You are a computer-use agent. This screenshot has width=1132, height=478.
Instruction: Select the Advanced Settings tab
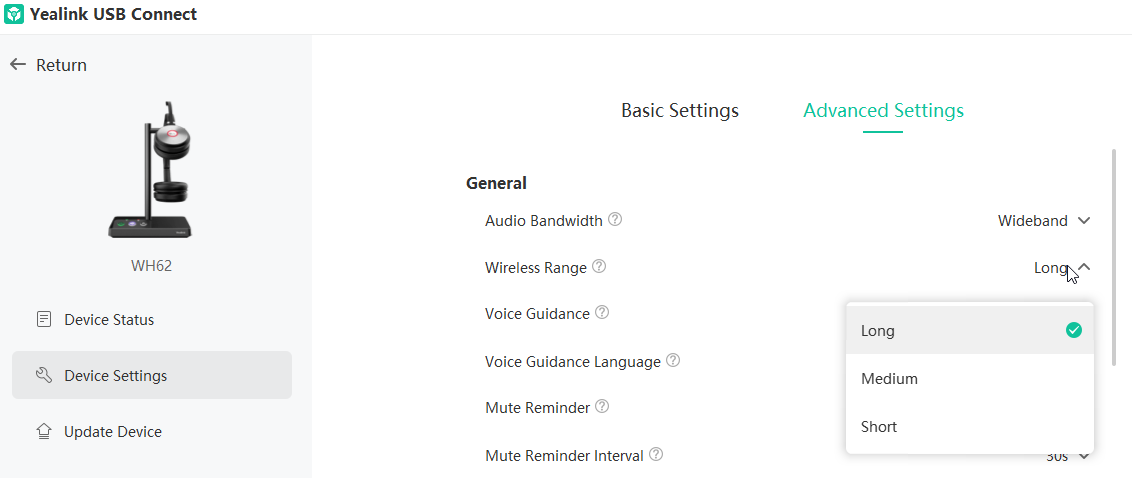[883, 110]
